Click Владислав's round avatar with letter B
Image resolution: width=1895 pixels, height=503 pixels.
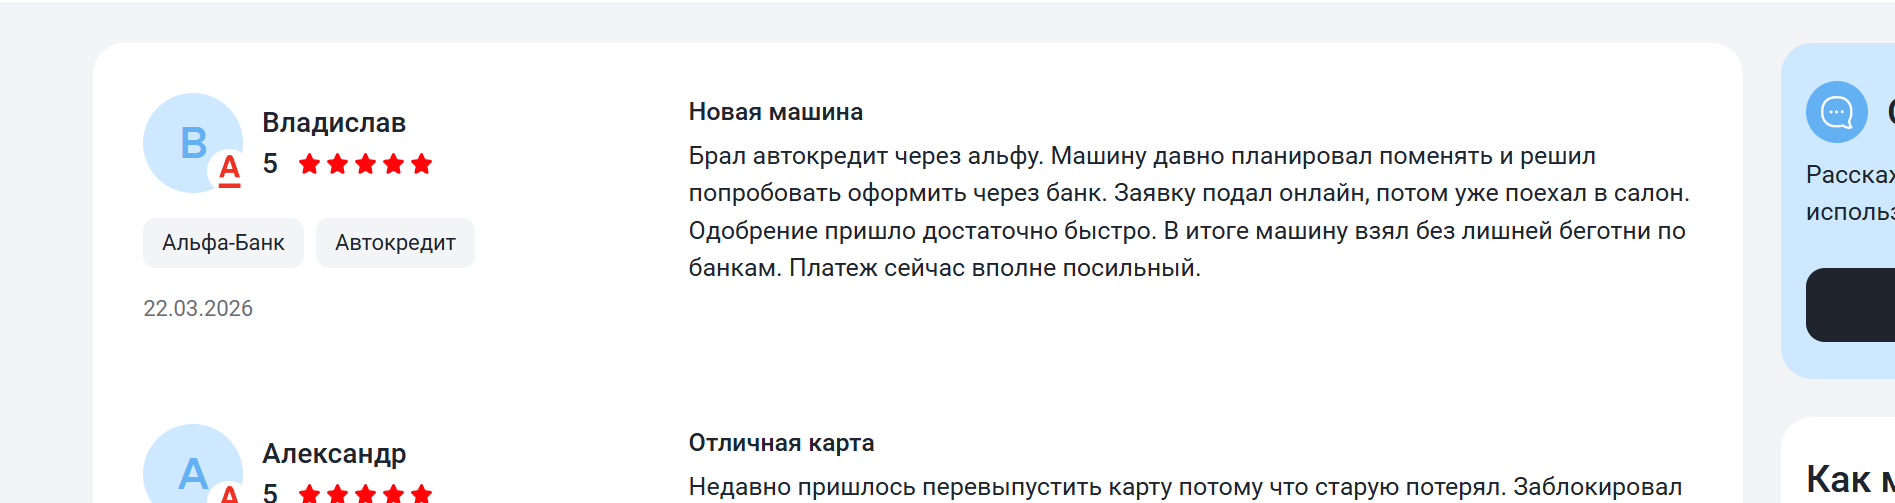[x=186, y=136]
